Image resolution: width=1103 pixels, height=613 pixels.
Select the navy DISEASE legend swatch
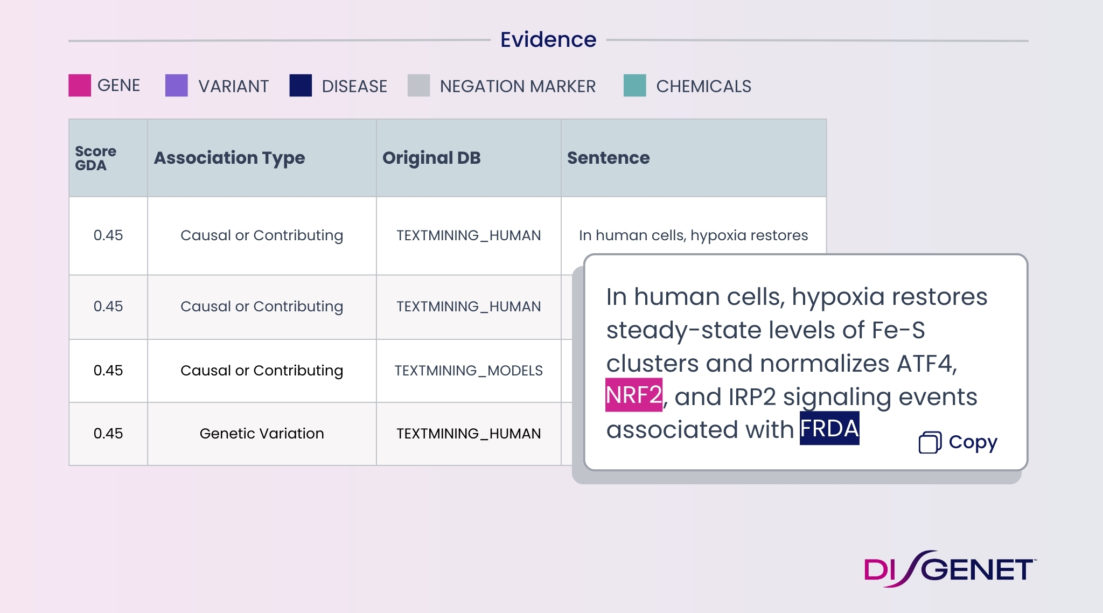click(301, 86)
